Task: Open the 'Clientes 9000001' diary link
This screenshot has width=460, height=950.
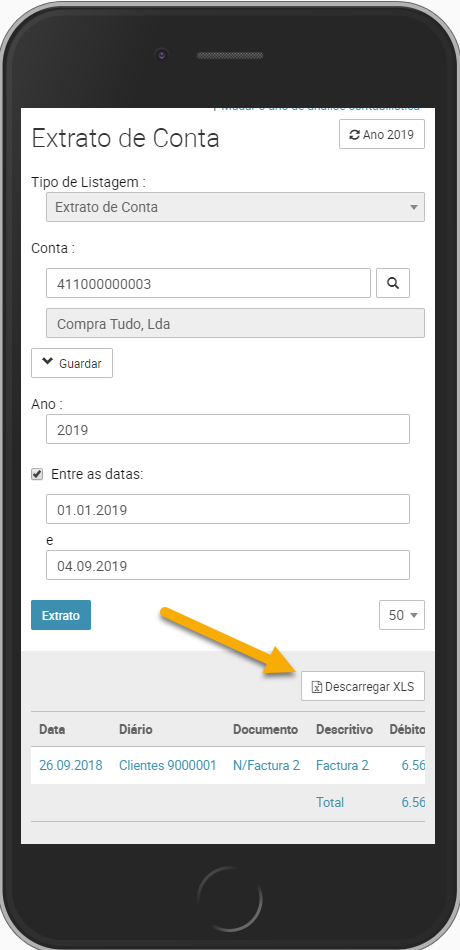Action: tap(167, 765)
